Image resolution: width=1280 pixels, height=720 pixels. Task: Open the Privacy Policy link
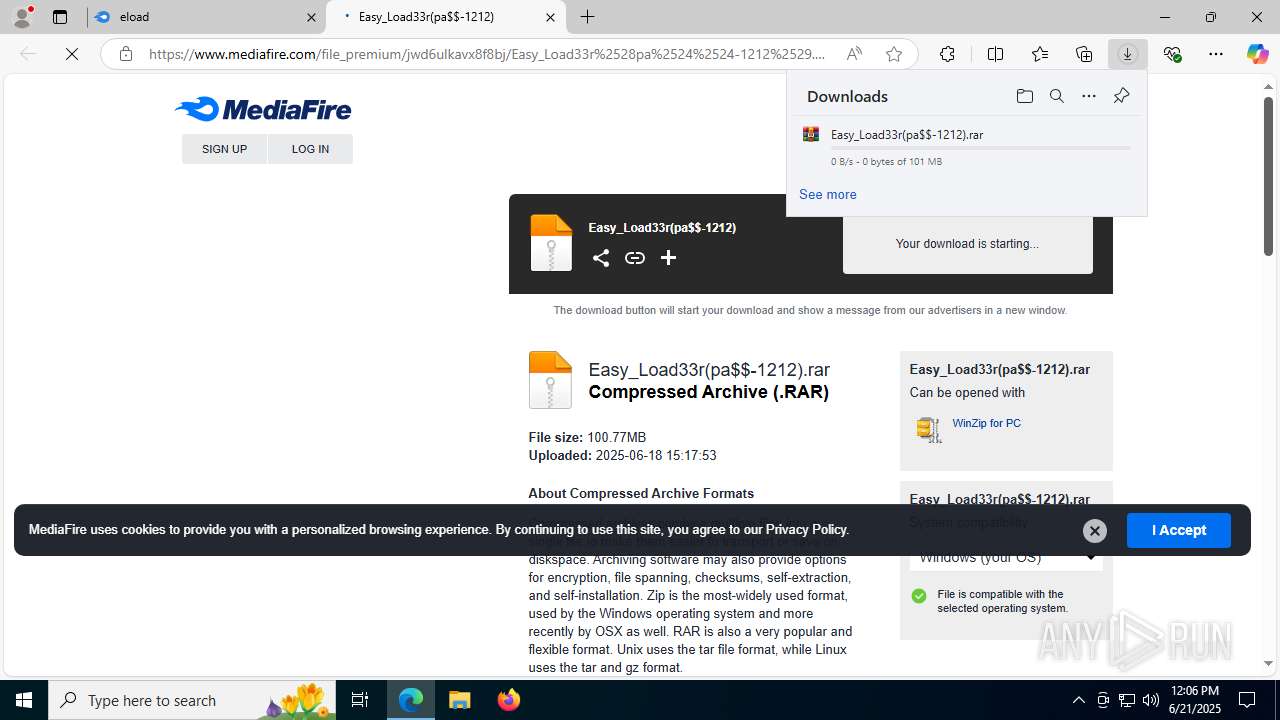(806, 530)
